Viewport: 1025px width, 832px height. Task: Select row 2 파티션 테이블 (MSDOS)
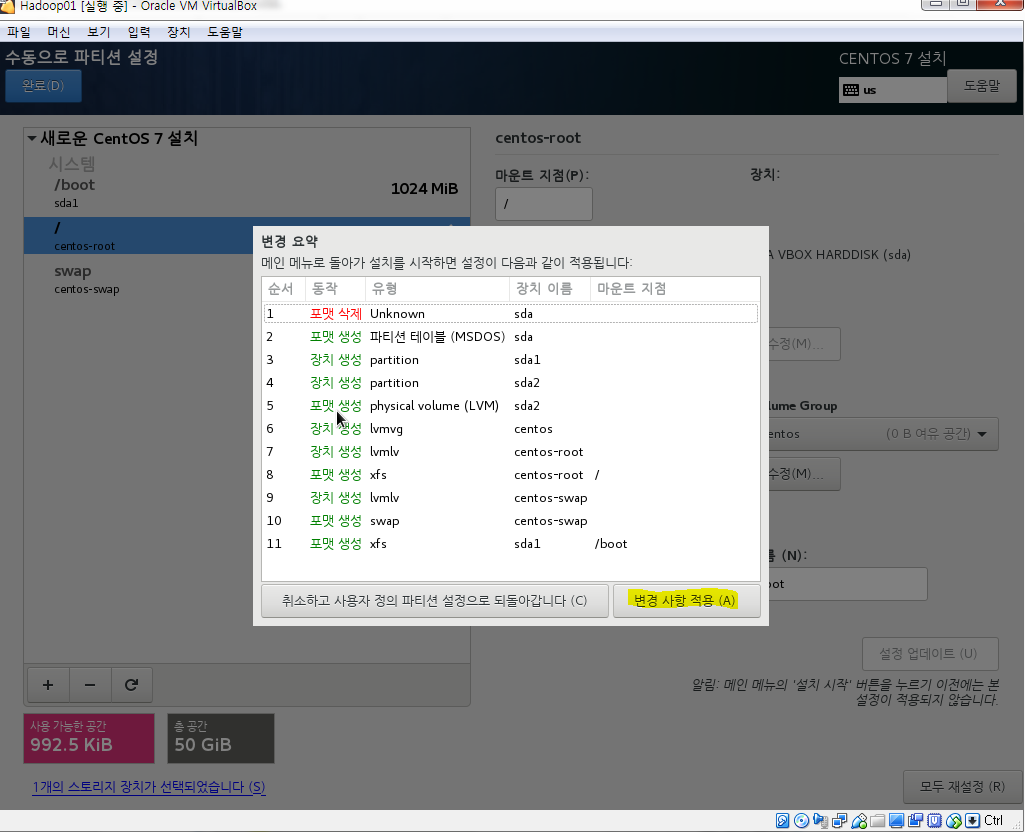coord(511,337)
